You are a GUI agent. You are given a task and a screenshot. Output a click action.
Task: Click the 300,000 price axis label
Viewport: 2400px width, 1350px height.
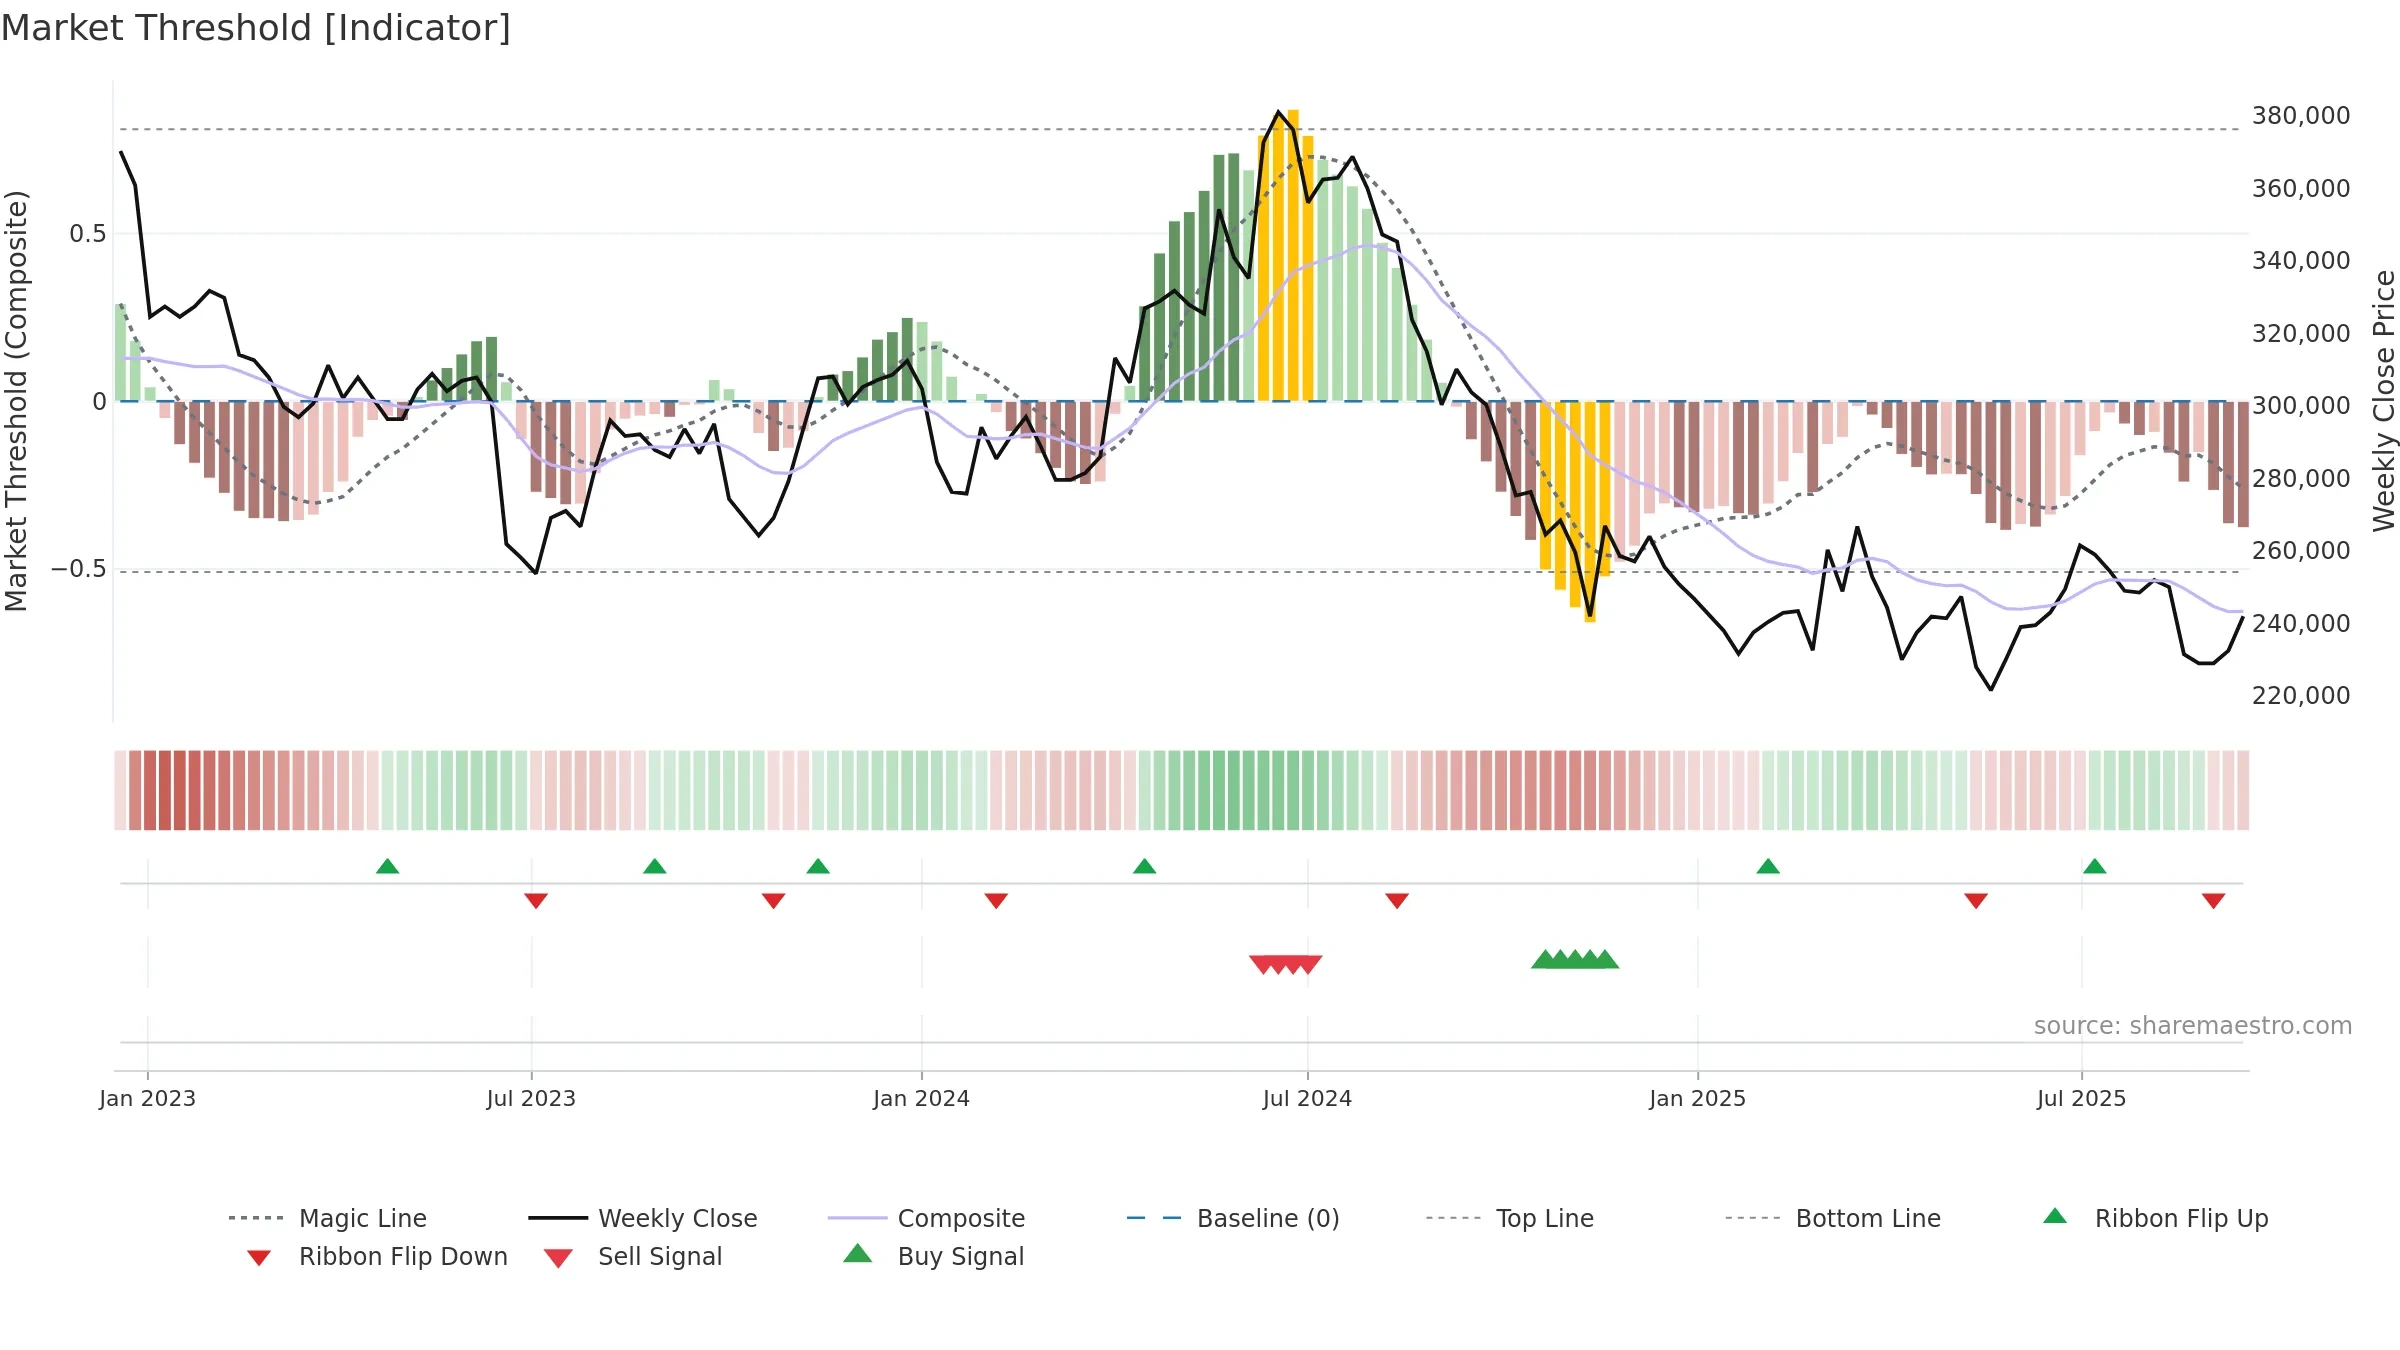coord(2301,406)
